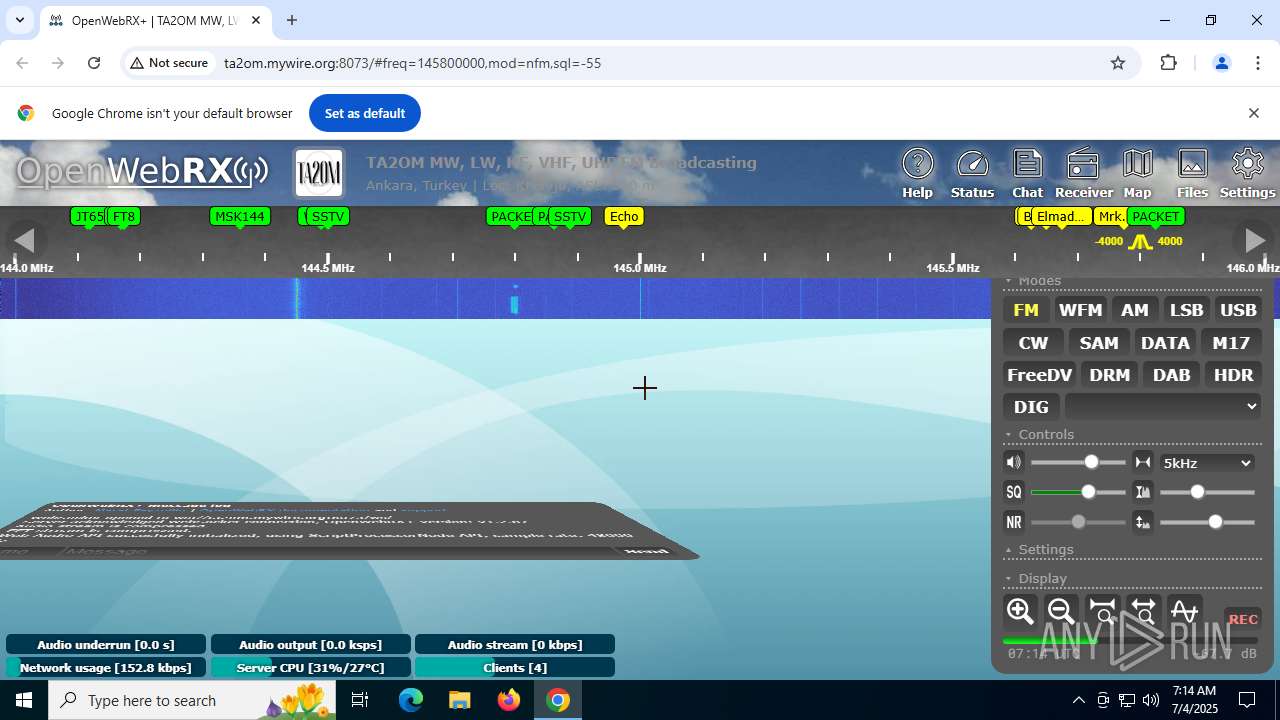Select USB mode
This screenshot has width=1280, height=720.
point(1238,310)
